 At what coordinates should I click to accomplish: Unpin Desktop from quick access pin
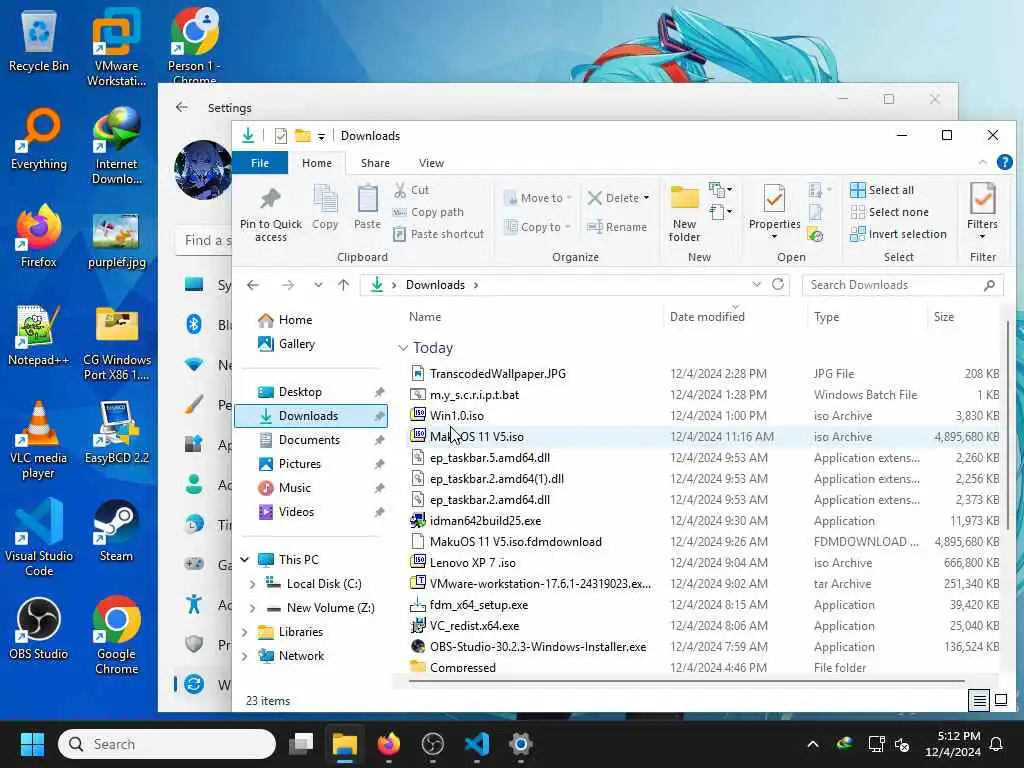point(379,392)
